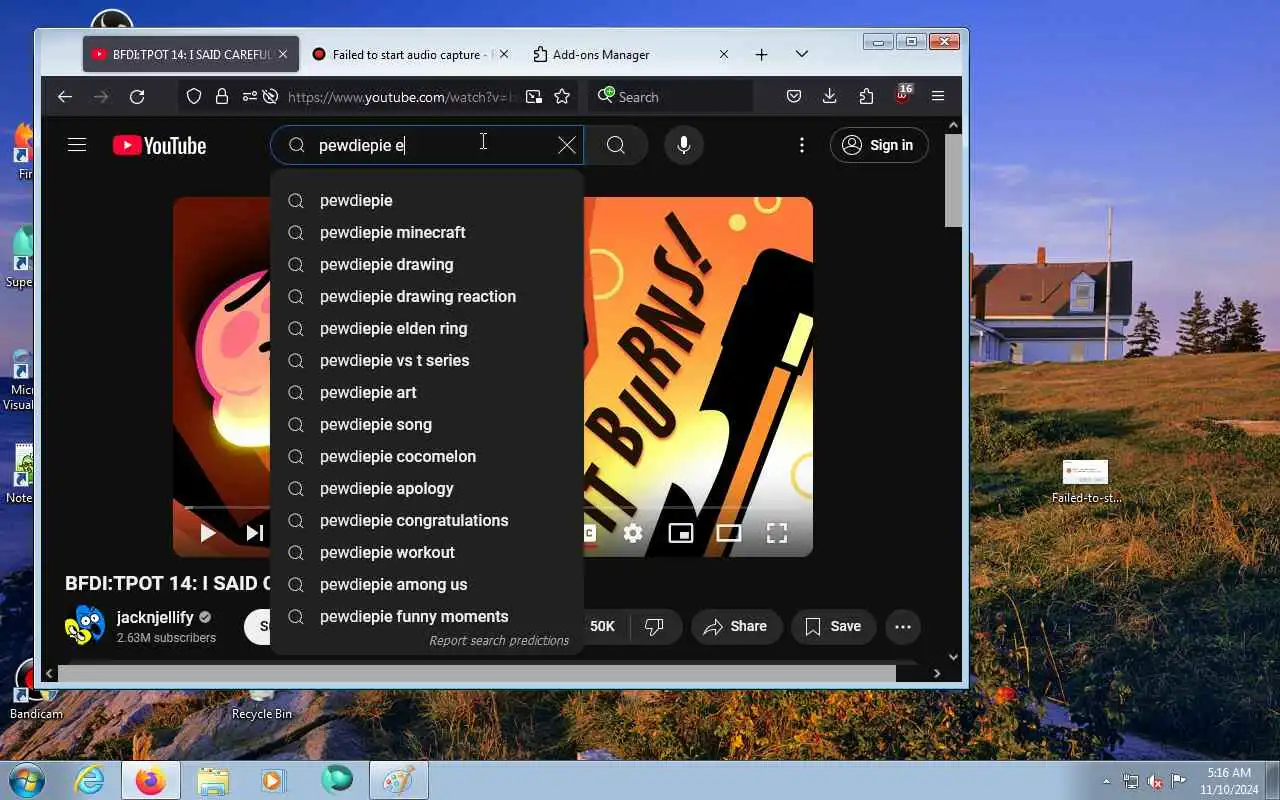Open Windows Explorer folder in taskbar
This screenshot has height=800, width=1280.
(213, 780)
